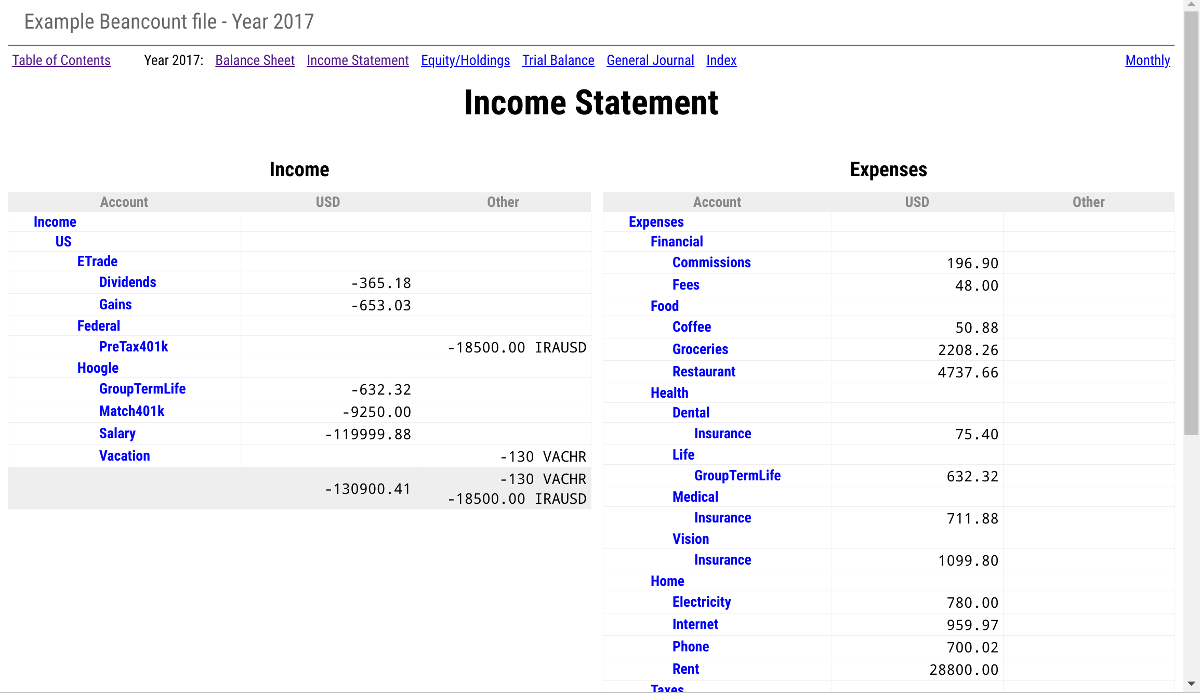Open the PreTax401k account

(x=133, y=346)
